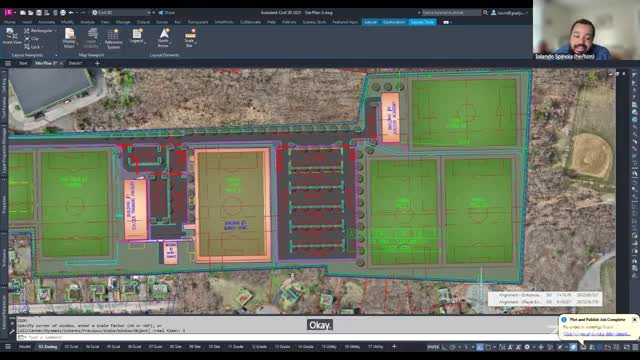This screenshot has height=360, width=640.
Task: Click the Plot printer icon
Action: coord(63,13)
